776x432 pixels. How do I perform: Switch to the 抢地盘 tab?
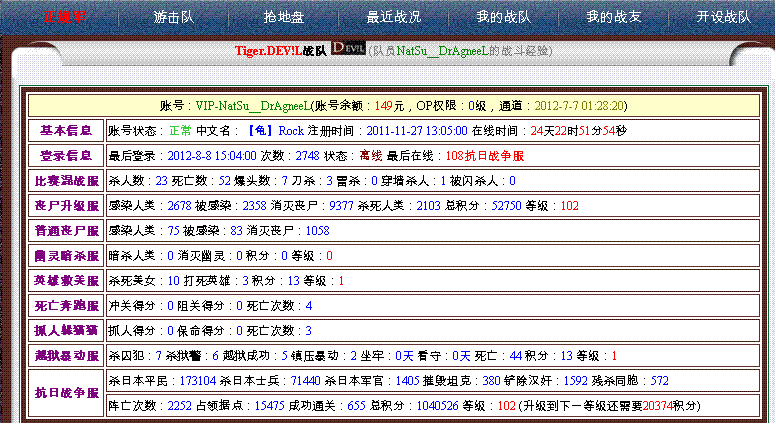pos(283,17)
